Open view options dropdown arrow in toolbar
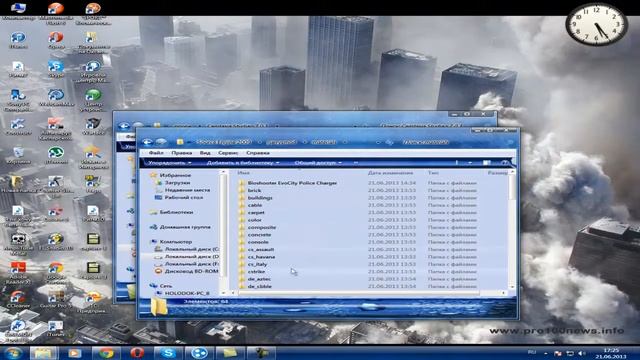The image size is (640, 360). [470, 163]
